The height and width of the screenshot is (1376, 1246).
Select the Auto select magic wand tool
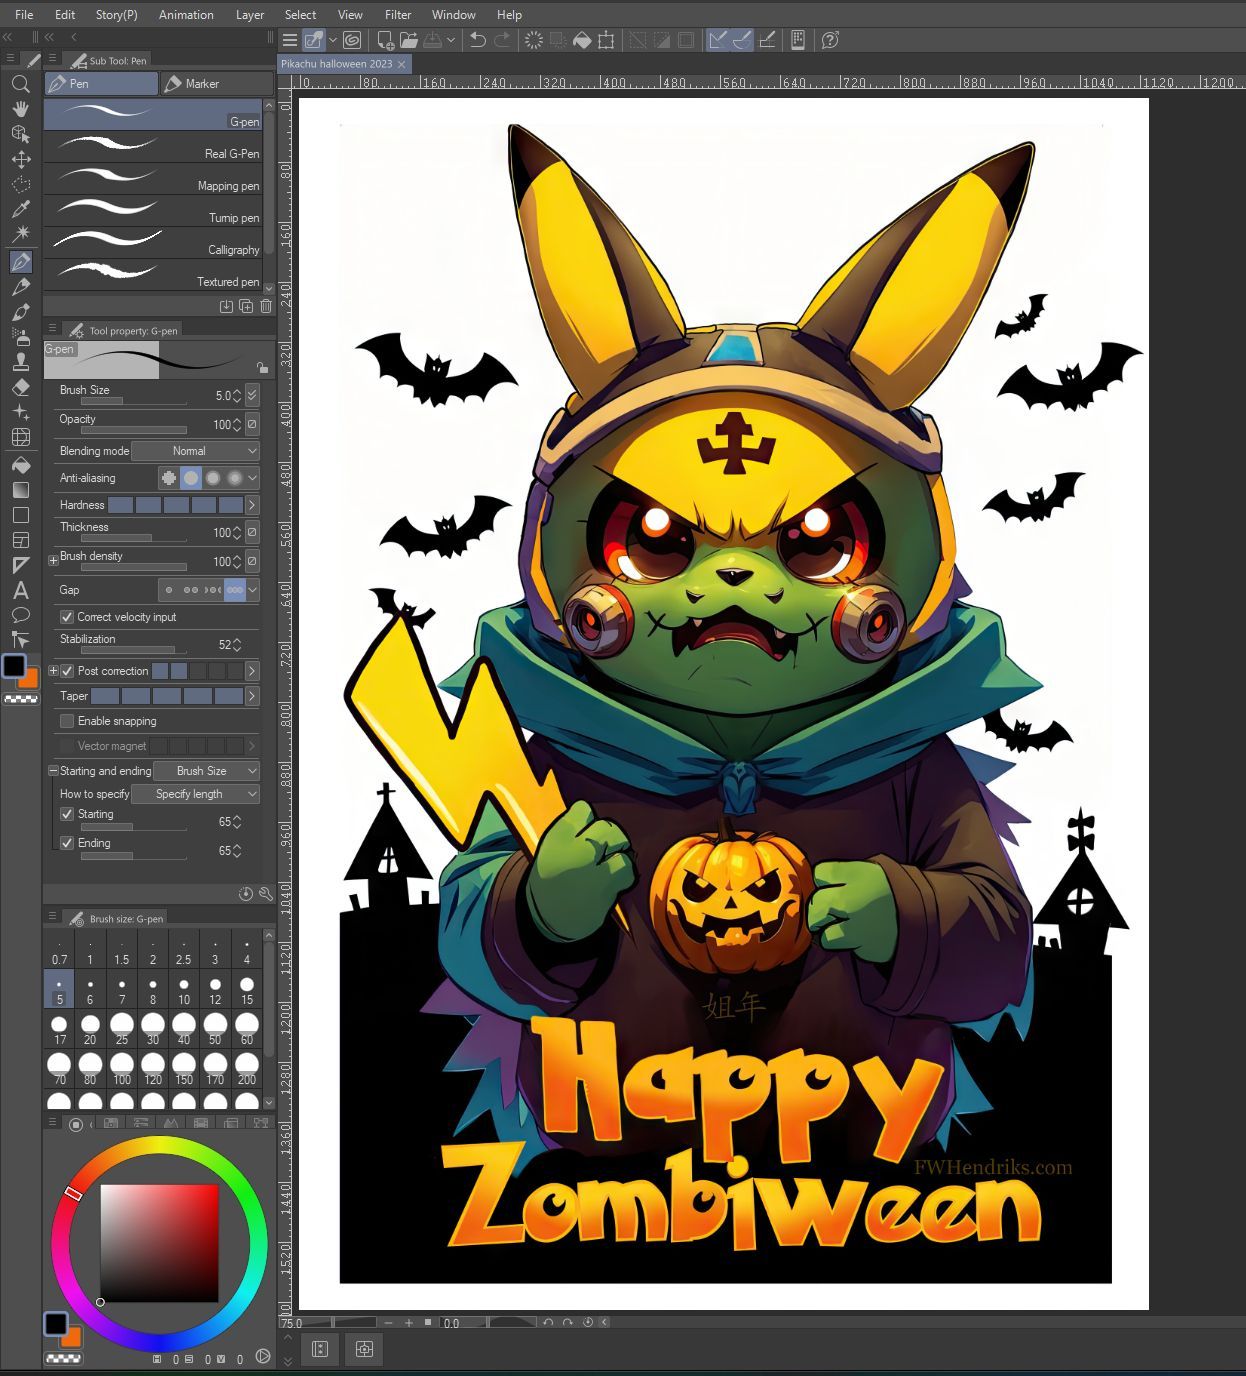click(x=20, y=234)
